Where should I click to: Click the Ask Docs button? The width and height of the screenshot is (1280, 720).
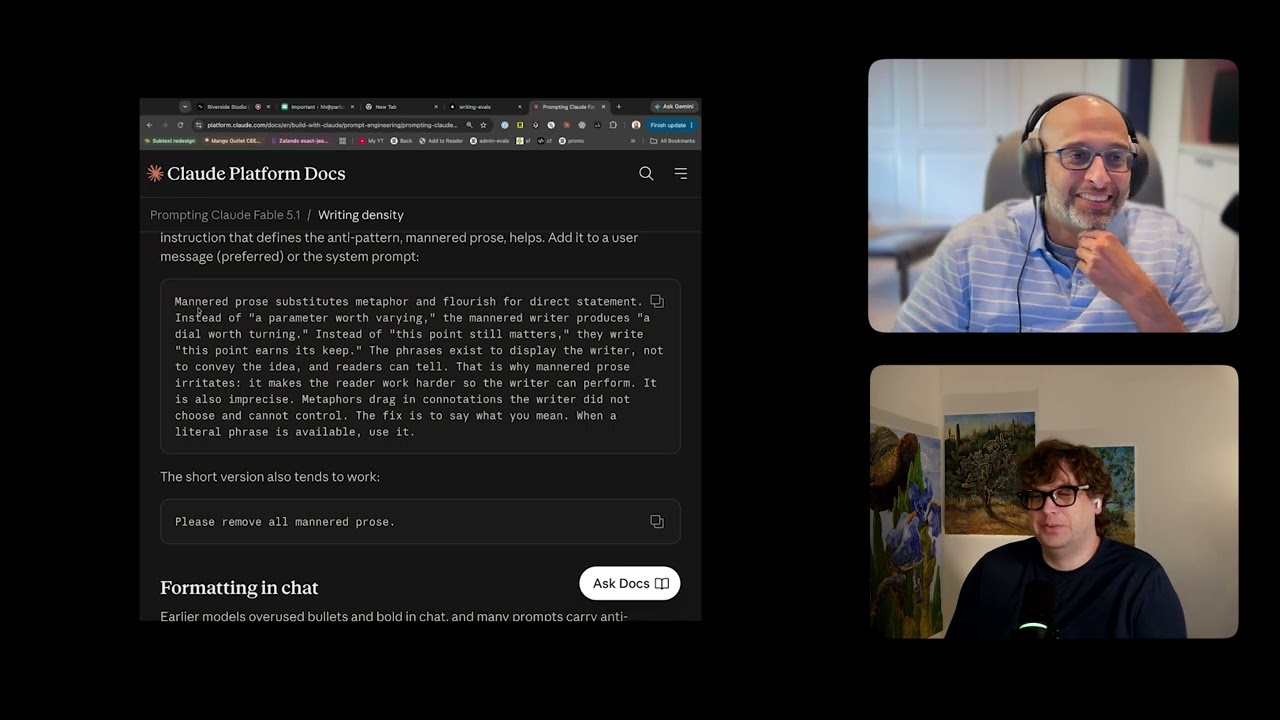point(630,584)
